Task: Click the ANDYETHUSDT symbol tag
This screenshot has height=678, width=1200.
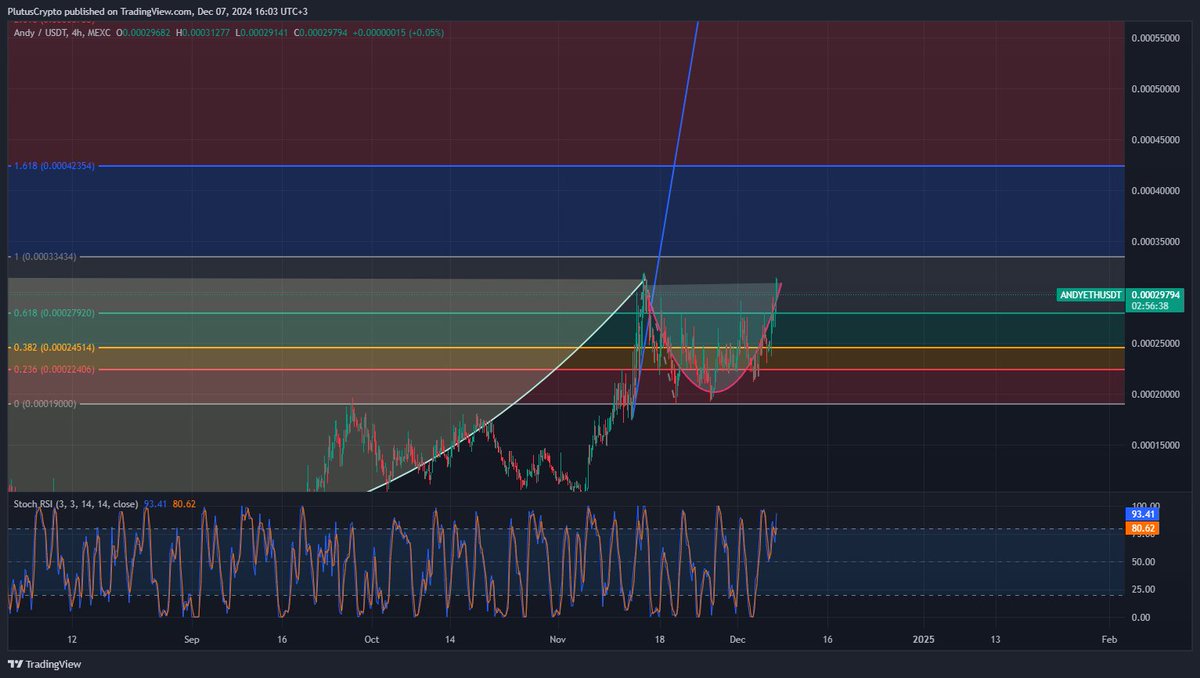Action: click(x=1091, y=295)
